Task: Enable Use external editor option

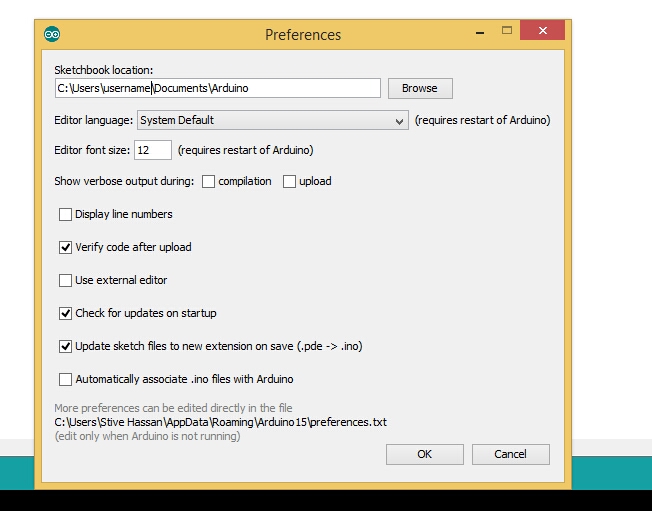Action: tap(65, 280)
